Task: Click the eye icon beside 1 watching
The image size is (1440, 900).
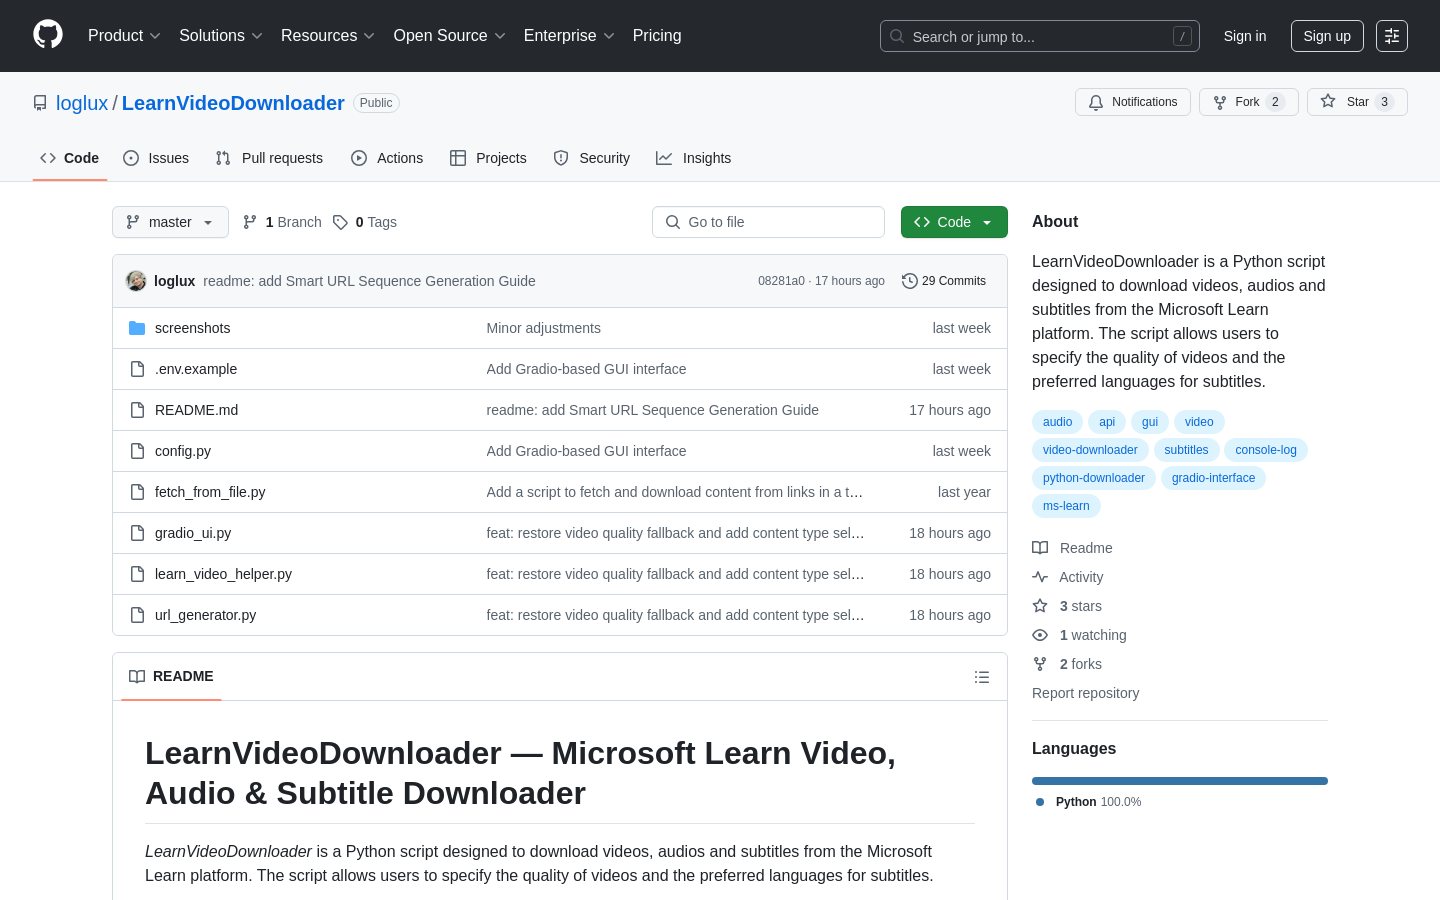Action: click(1040, 635)
